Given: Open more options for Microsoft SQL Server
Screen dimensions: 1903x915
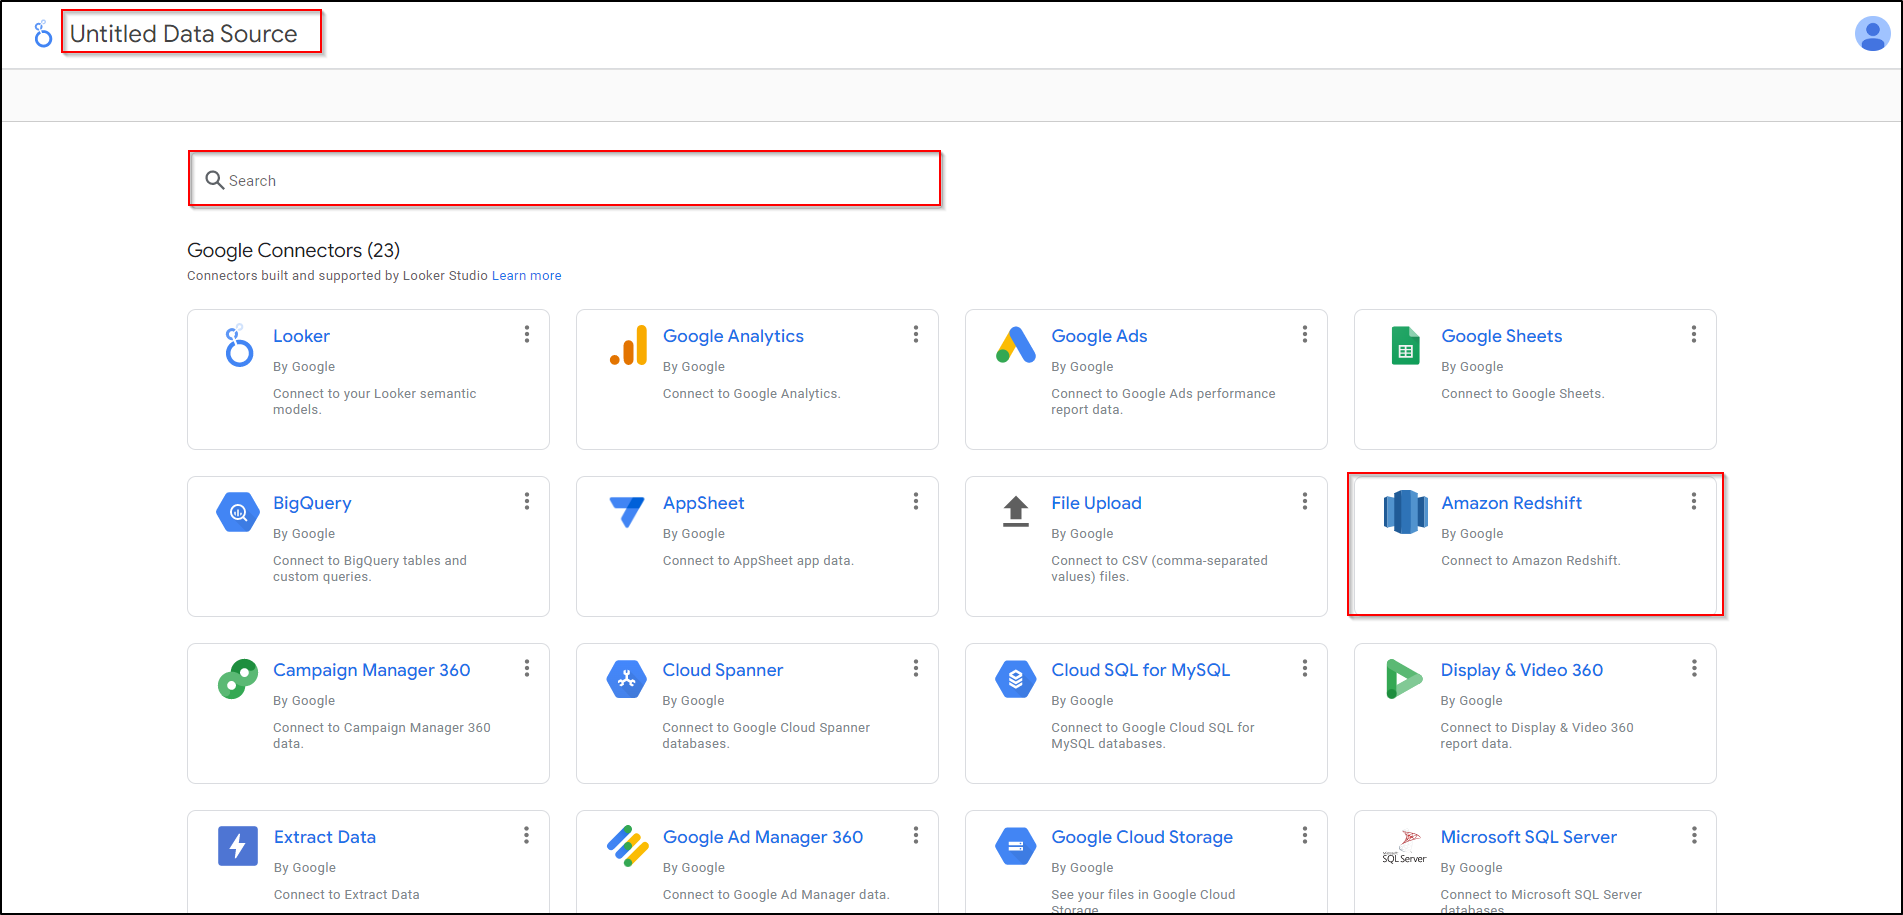Looking at the screenshot, I should [1694, 836].
